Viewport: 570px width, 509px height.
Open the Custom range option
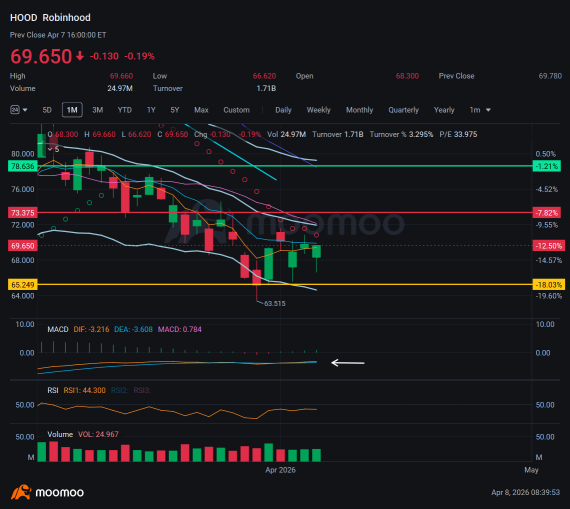(236, 110)
